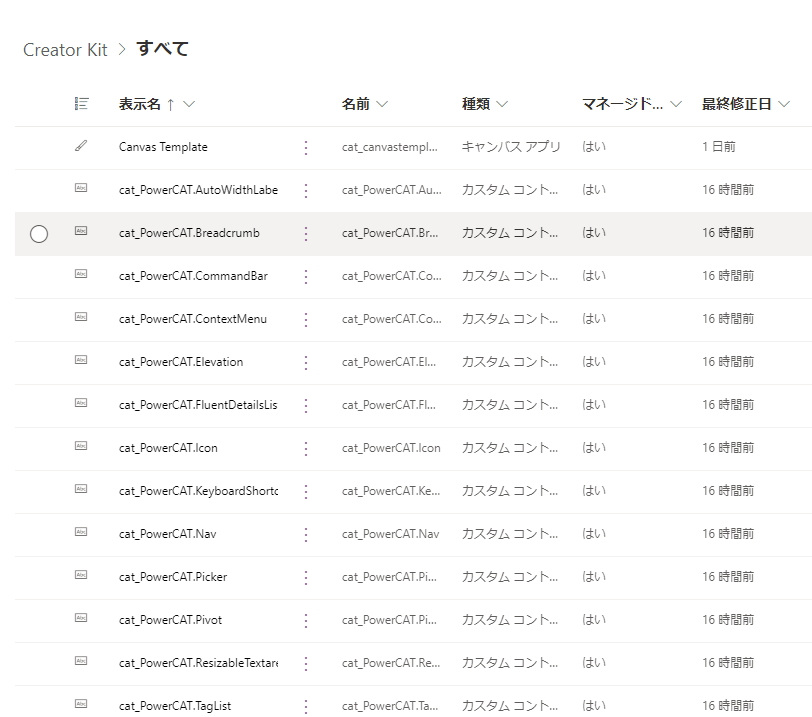Open the 表示名 column dropdown
The image size is (812, 717).
pos(189,104)
